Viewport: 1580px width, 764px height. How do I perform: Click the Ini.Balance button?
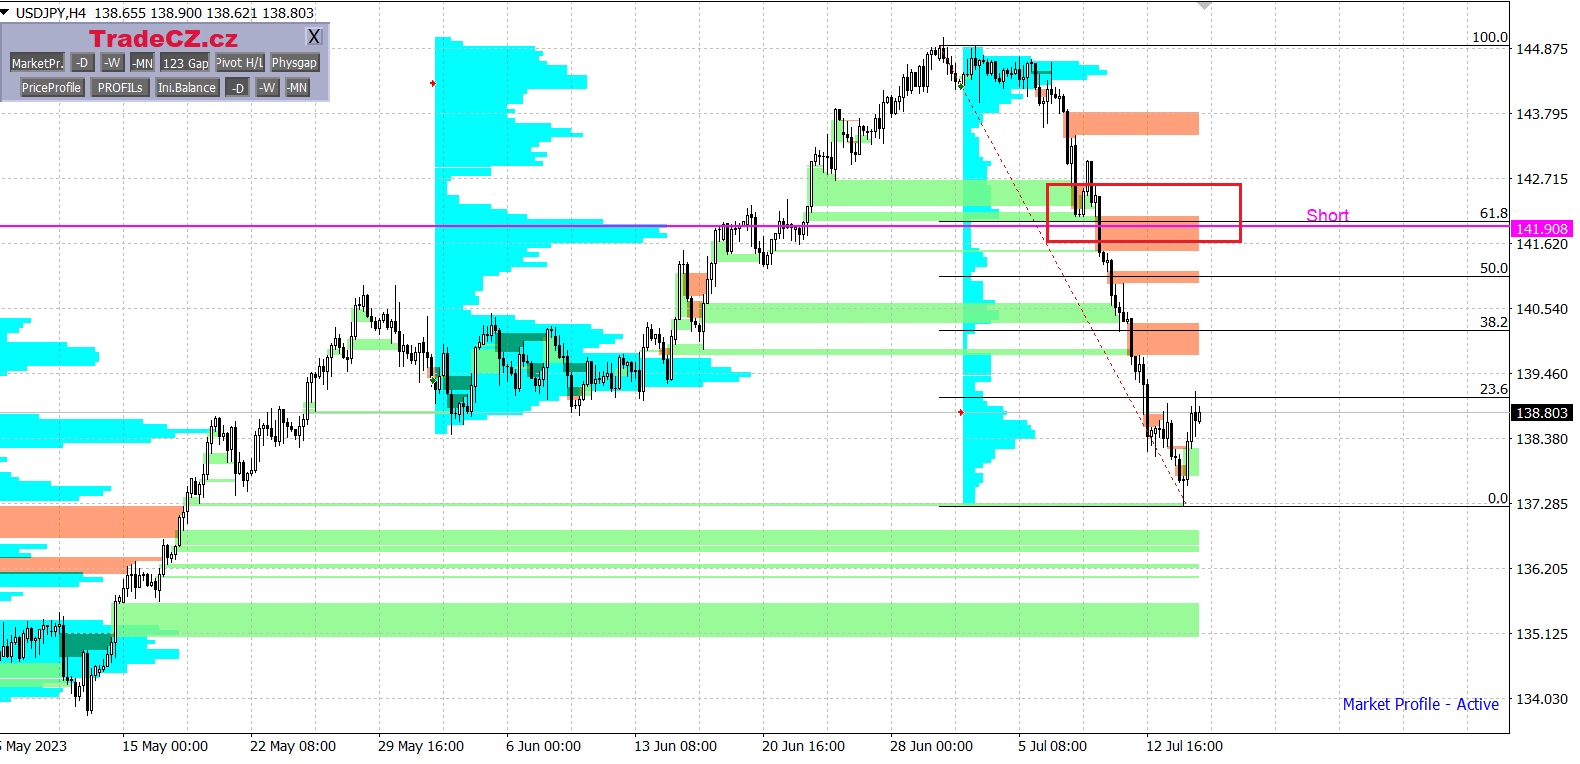(x=187, y=88)
